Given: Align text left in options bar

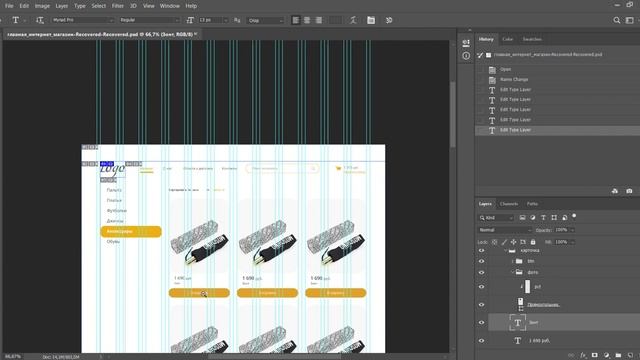Looking at the screenshot, I should (296, 20).
